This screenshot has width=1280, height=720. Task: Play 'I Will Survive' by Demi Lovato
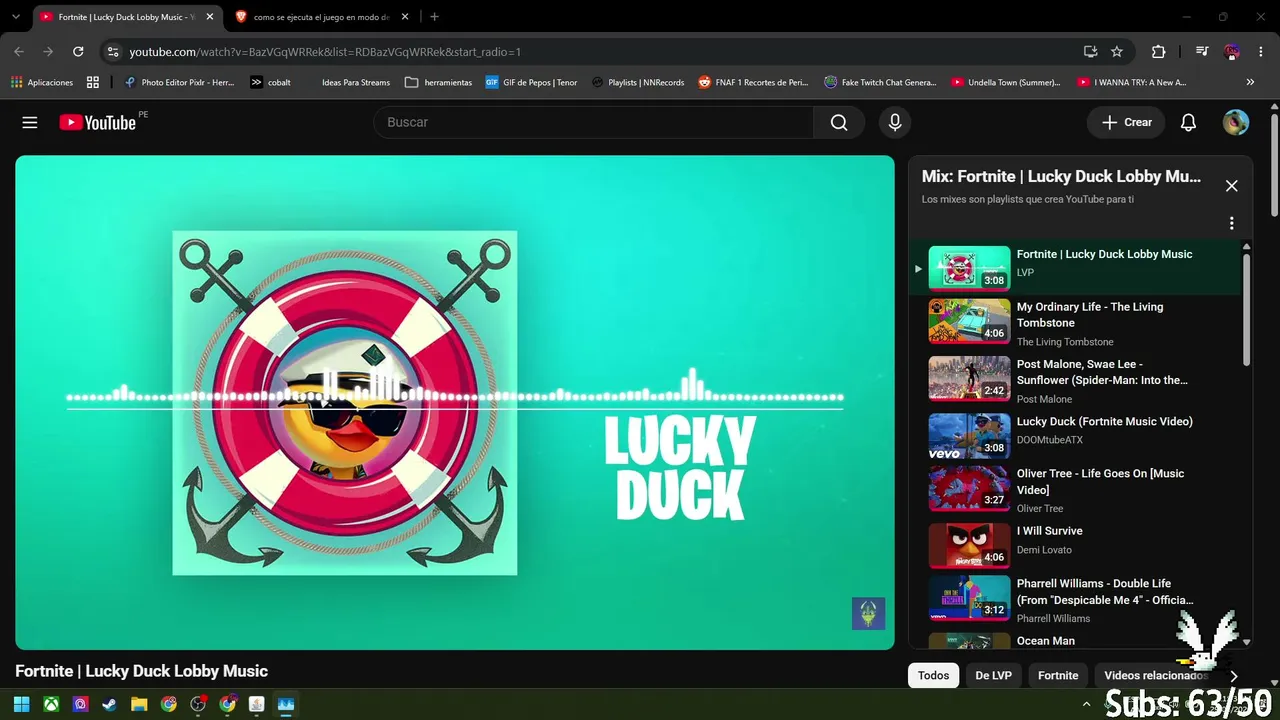pos(1076,545)
